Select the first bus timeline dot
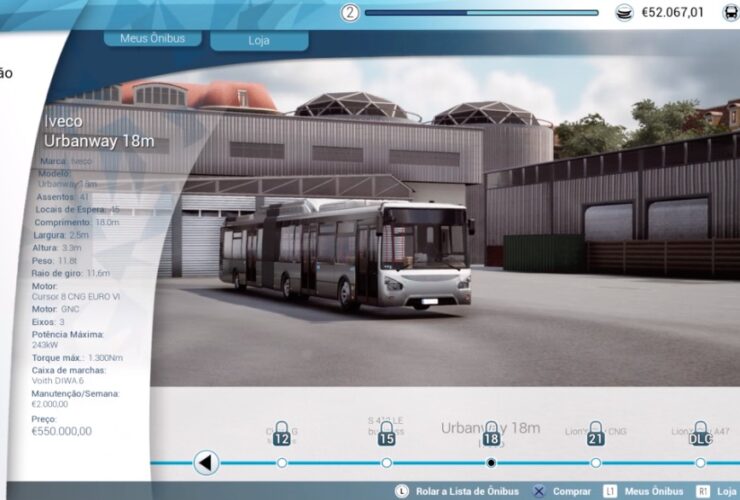Viewport: 740px width, 500px height. coord(281,463)
